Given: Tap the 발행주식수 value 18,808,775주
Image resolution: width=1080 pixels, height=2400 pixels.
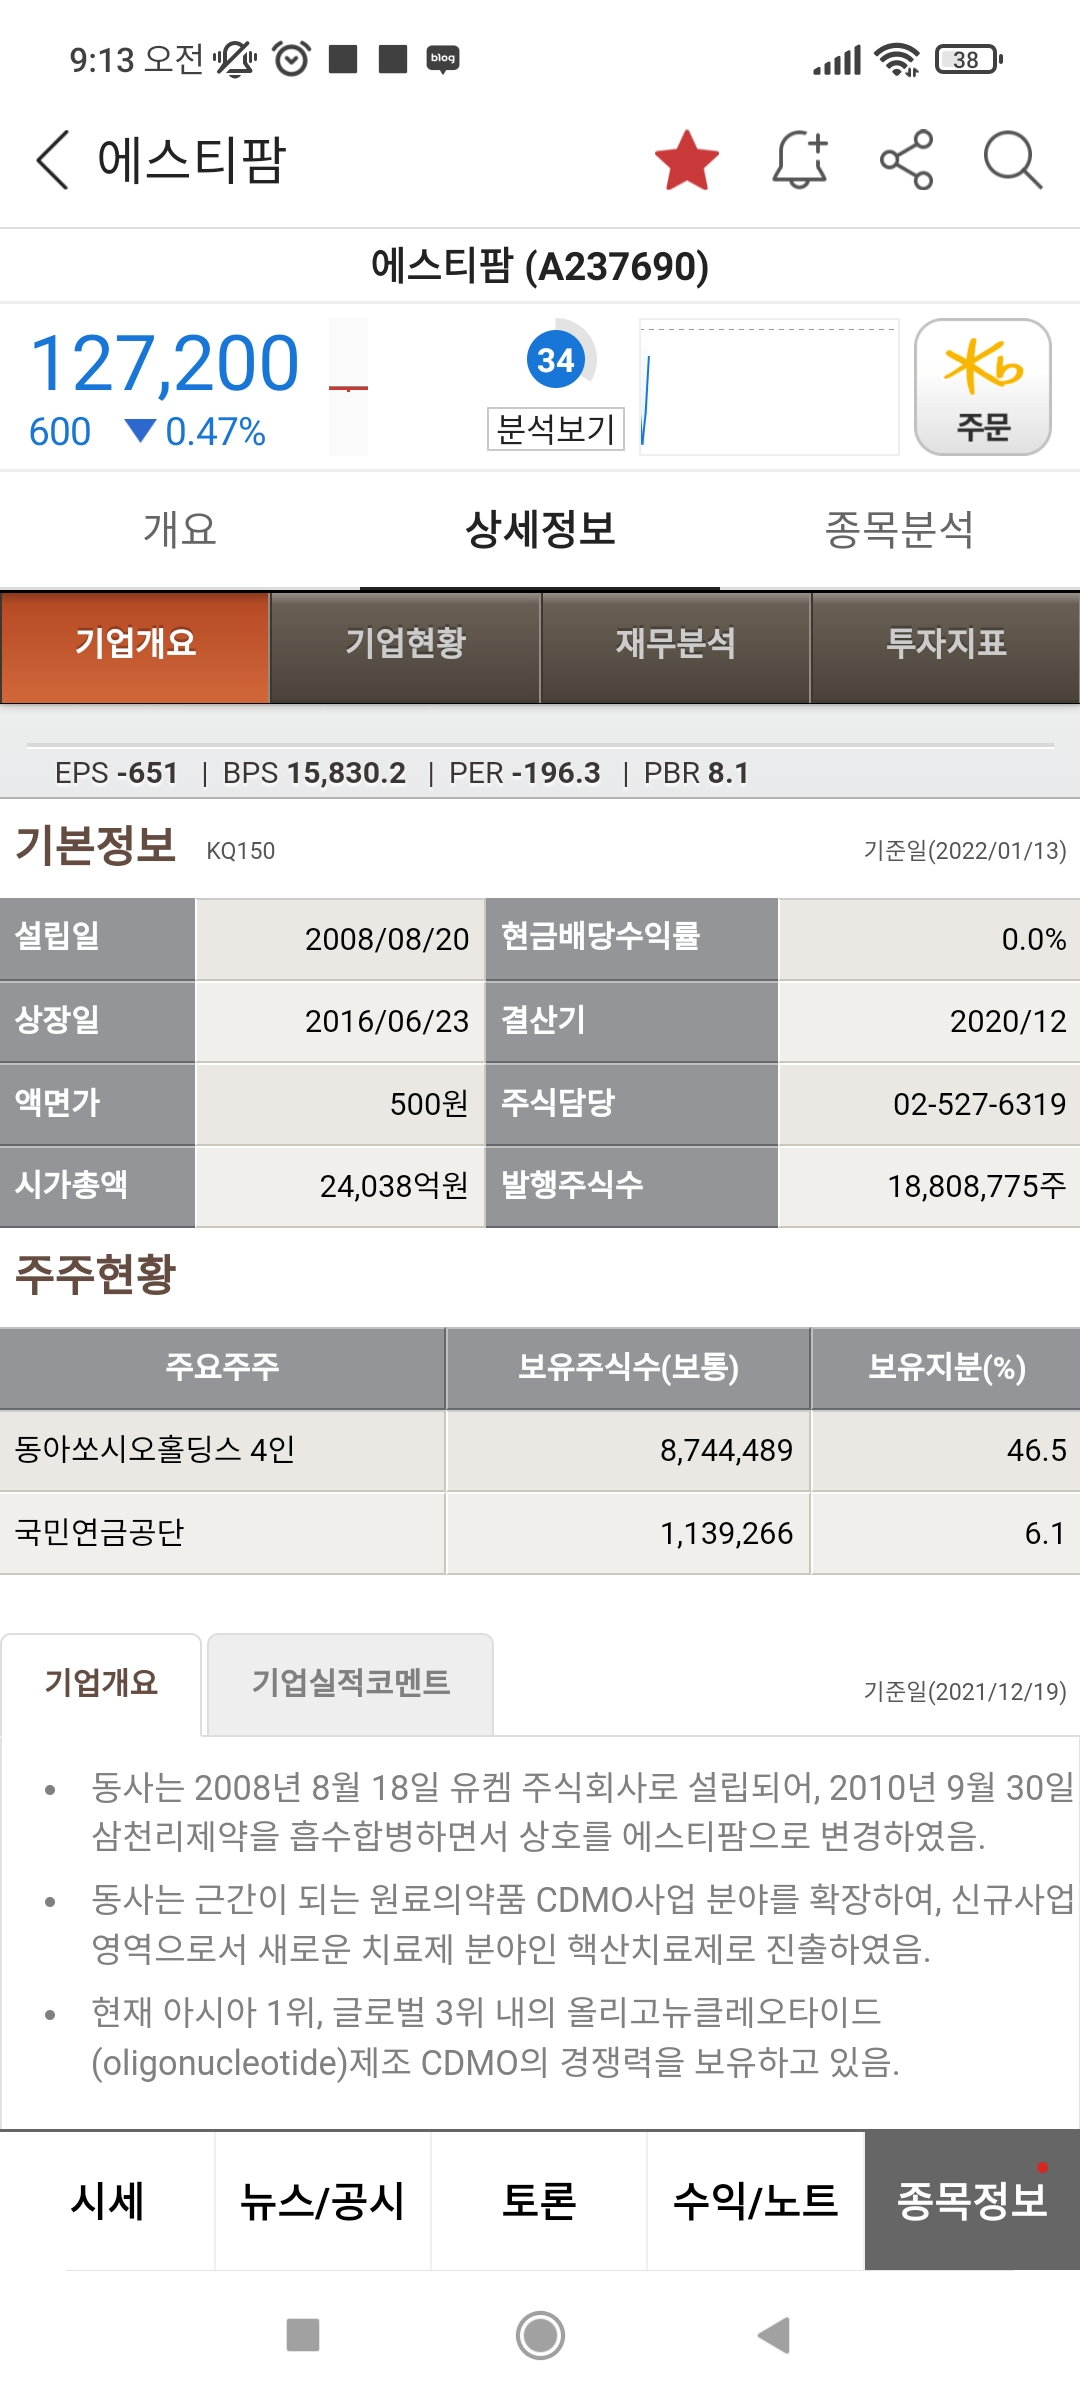Looking at the screenshot, I should 977,1186.
